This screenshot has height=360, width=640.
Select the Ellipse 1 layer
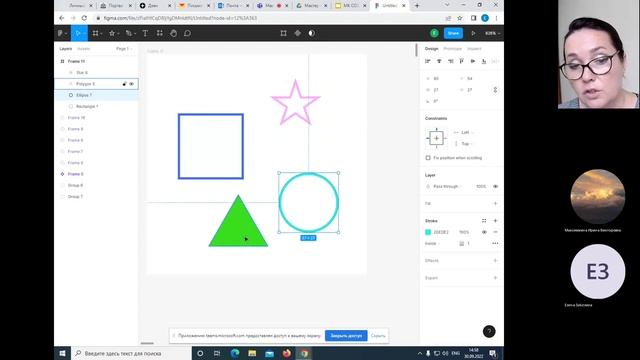[97, 95]
